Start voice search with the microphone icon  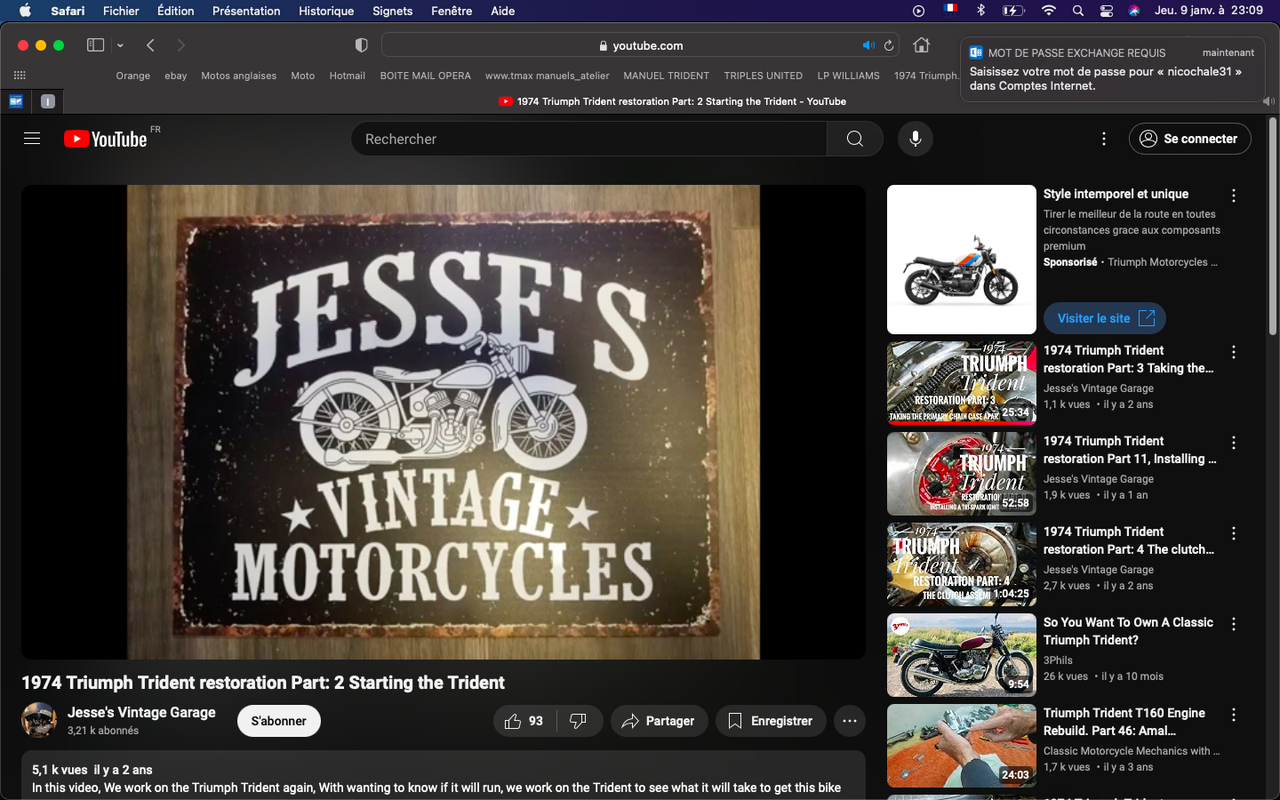915,139
